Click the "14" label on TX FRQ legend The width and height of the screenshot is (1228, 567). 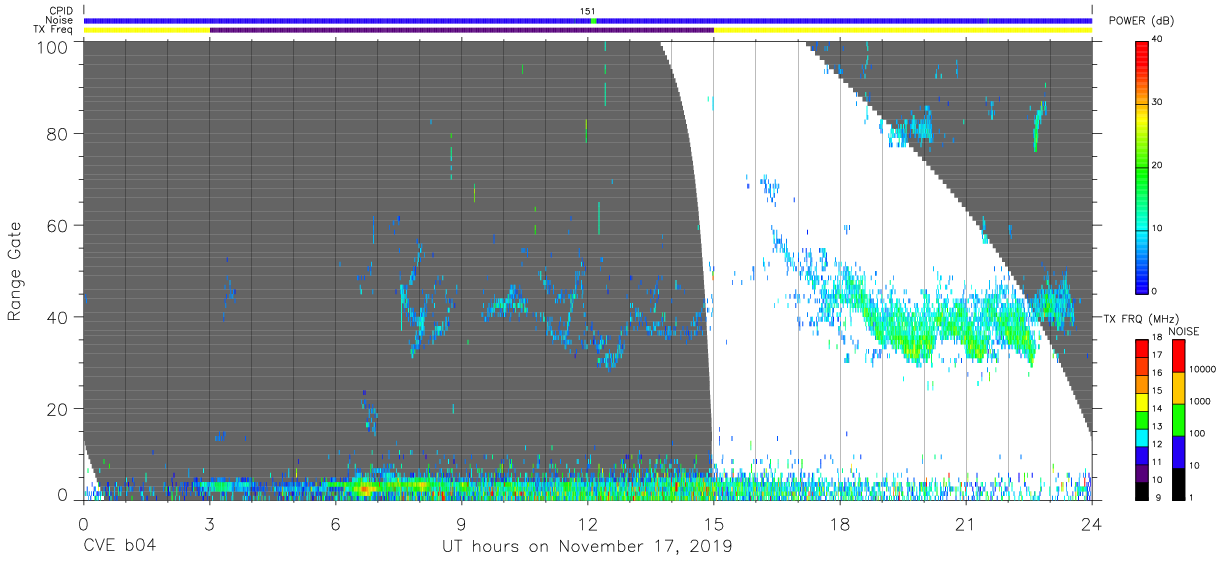[1157, 409]
